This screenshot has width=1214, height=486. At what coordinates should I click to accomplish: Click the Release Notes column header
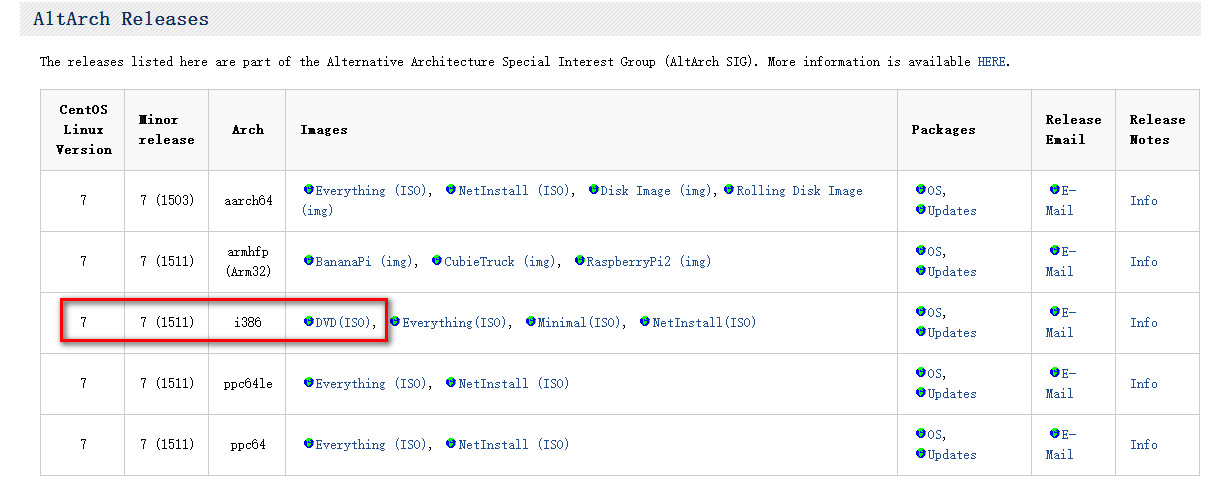(x=1157, y=130)
